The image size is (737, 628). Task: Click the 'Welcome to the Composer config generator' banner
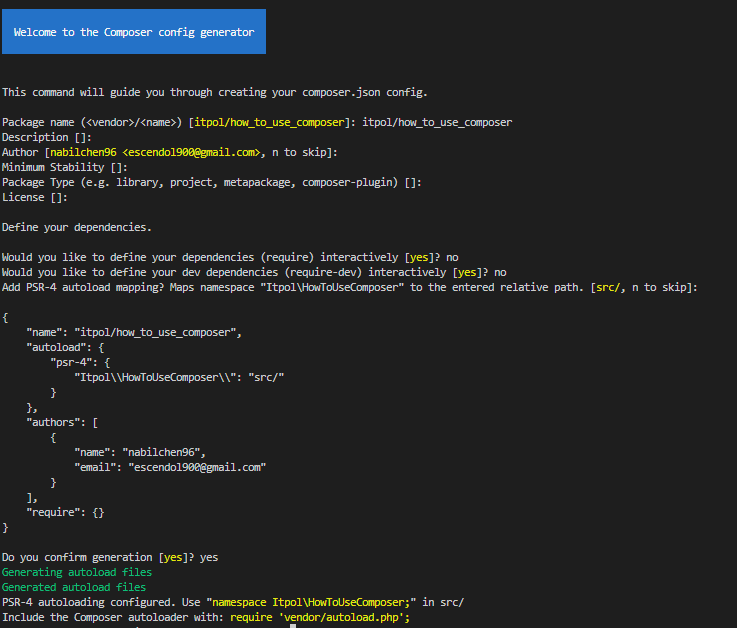coord(134,31)
